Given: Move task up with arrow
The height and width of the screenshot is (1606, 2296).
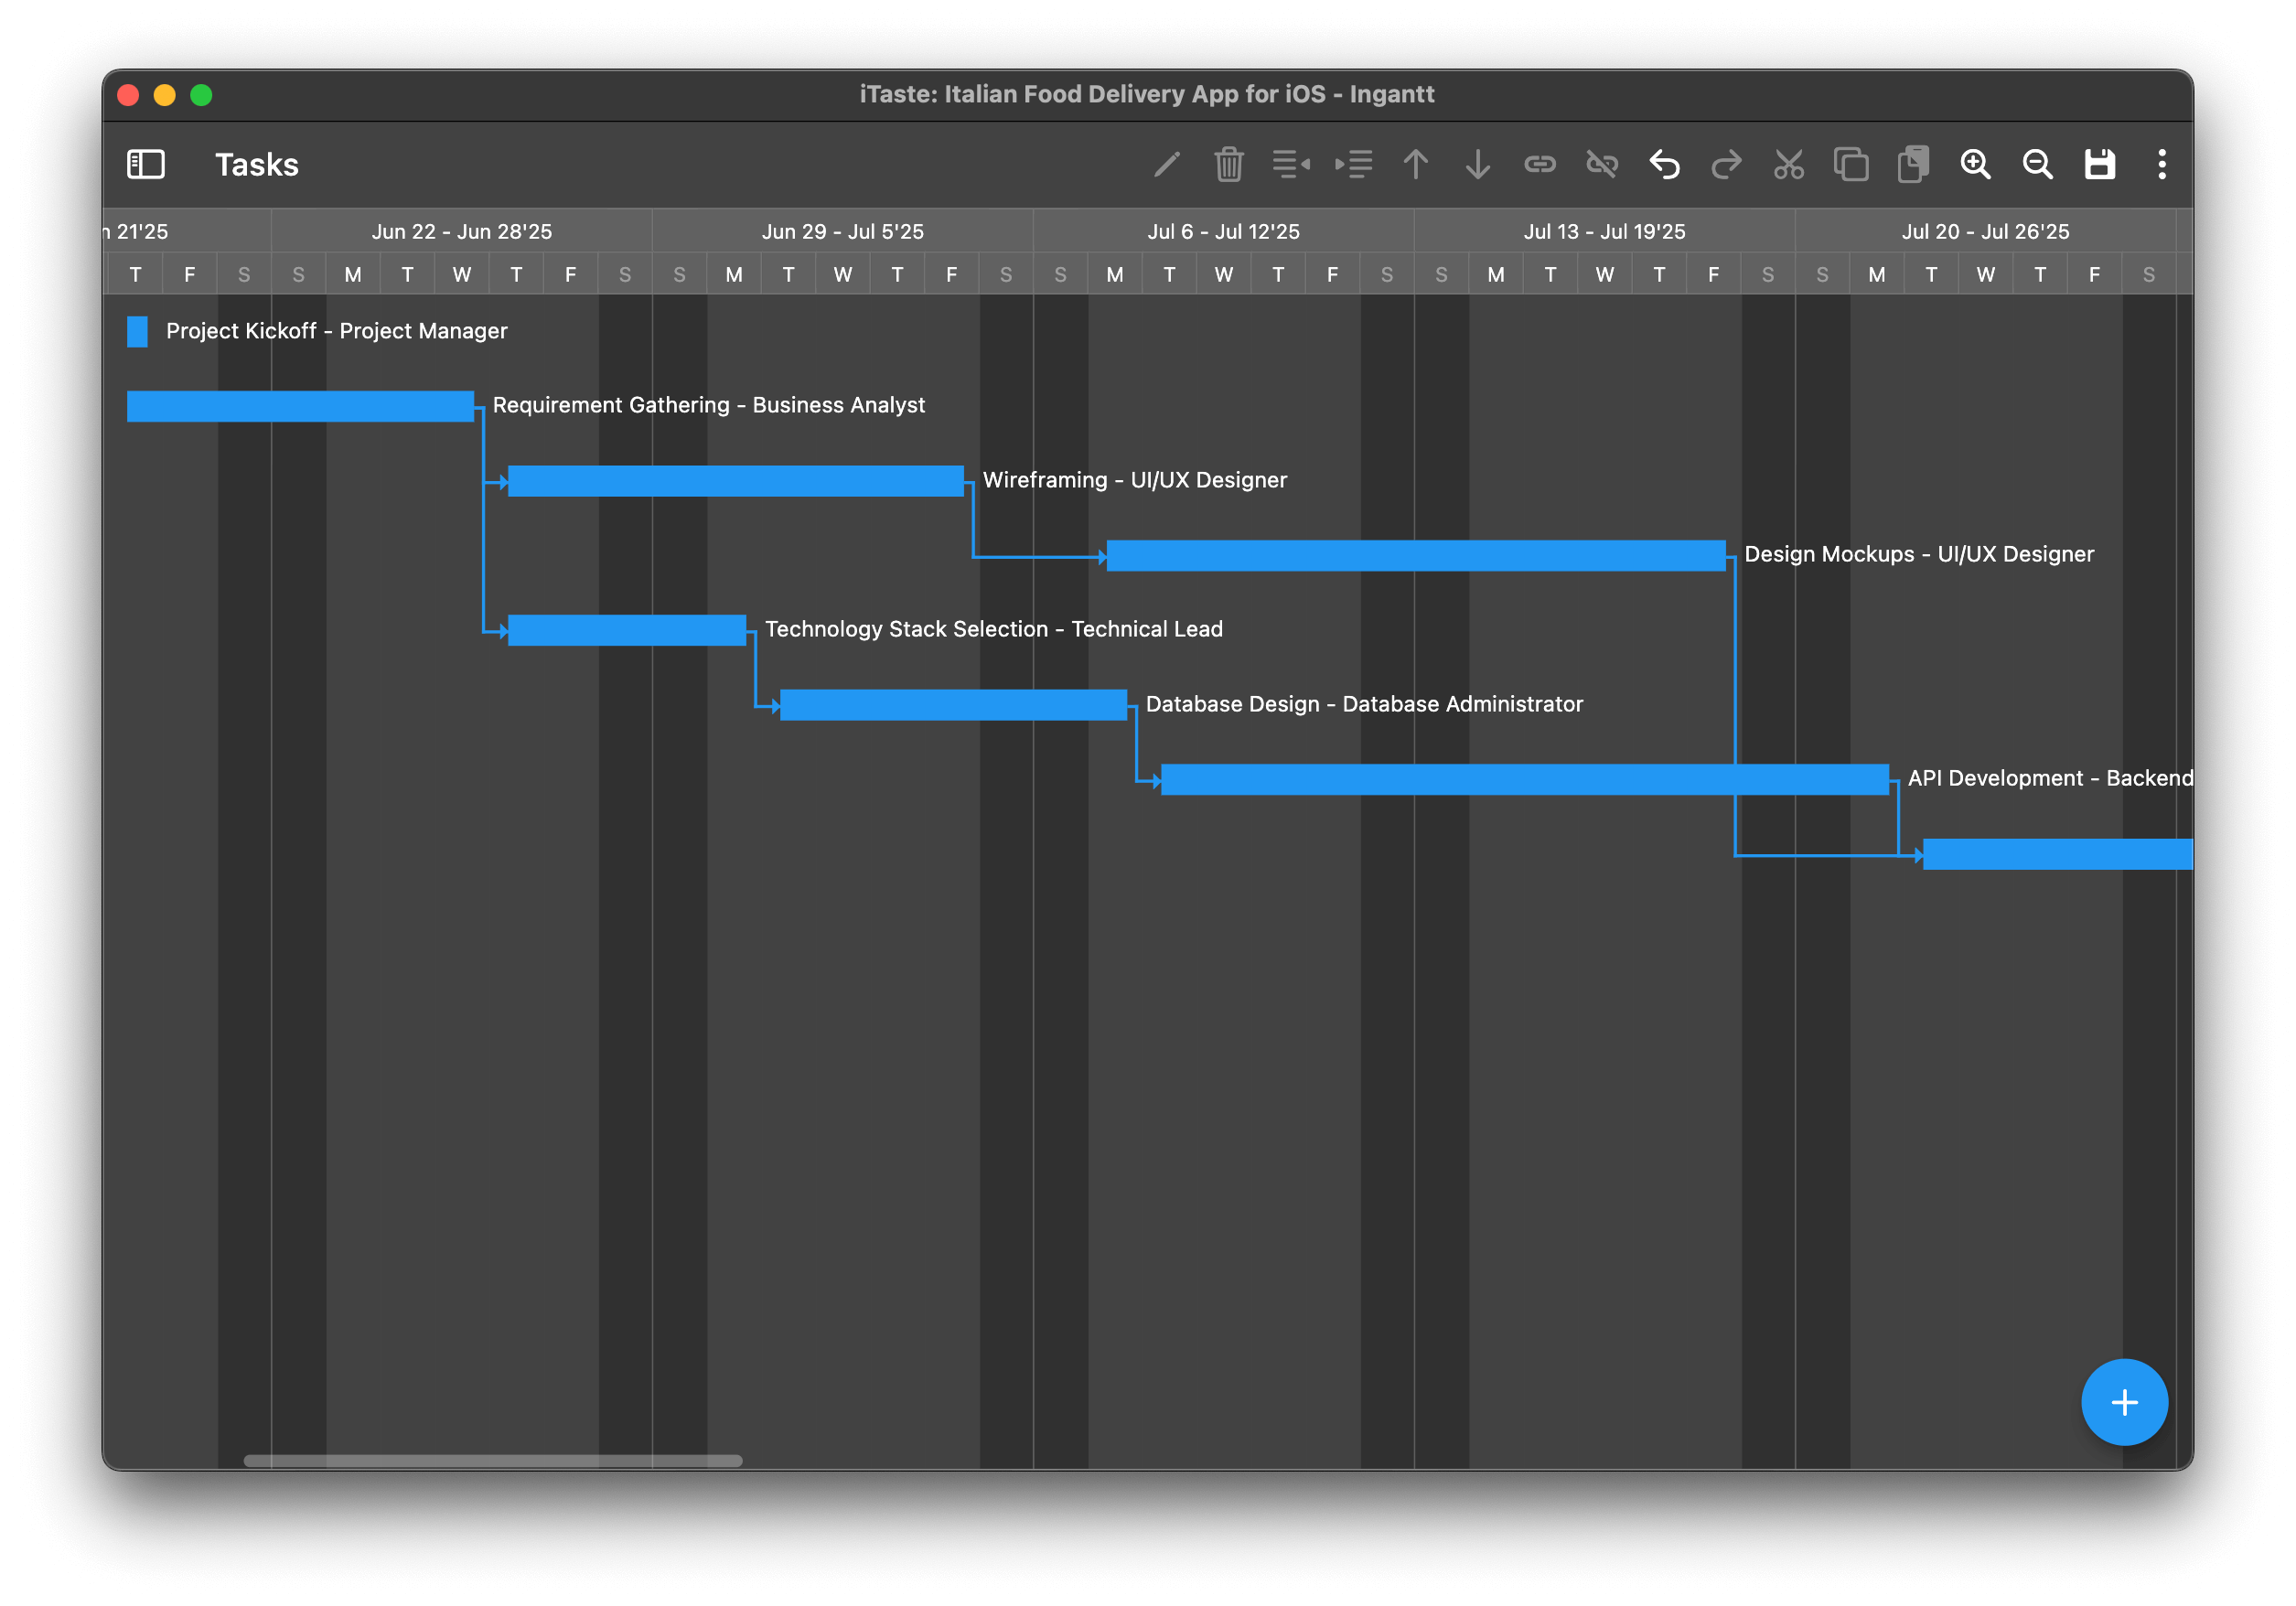Looking at the screenshot, I should [1415, 164].
